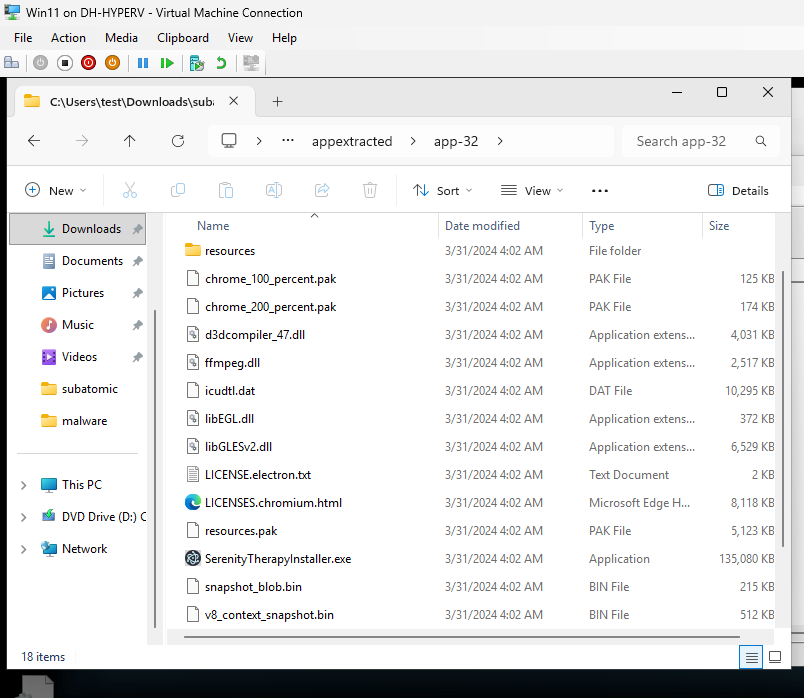Open the Clipboard menu
The height and width of the screenshot is (698, 804).
(183, 38)
